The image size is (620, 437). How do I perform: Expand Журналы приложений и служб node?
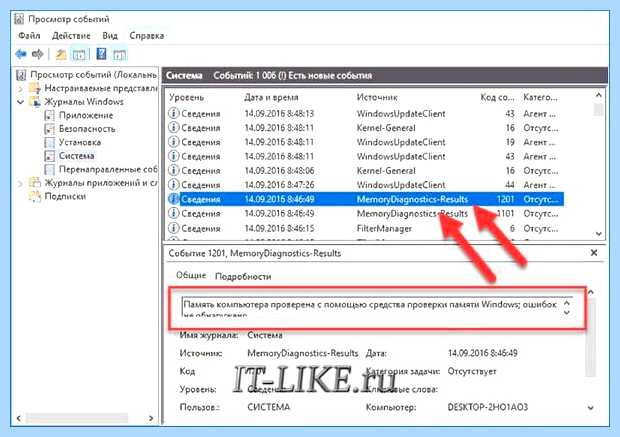point(21,183)
